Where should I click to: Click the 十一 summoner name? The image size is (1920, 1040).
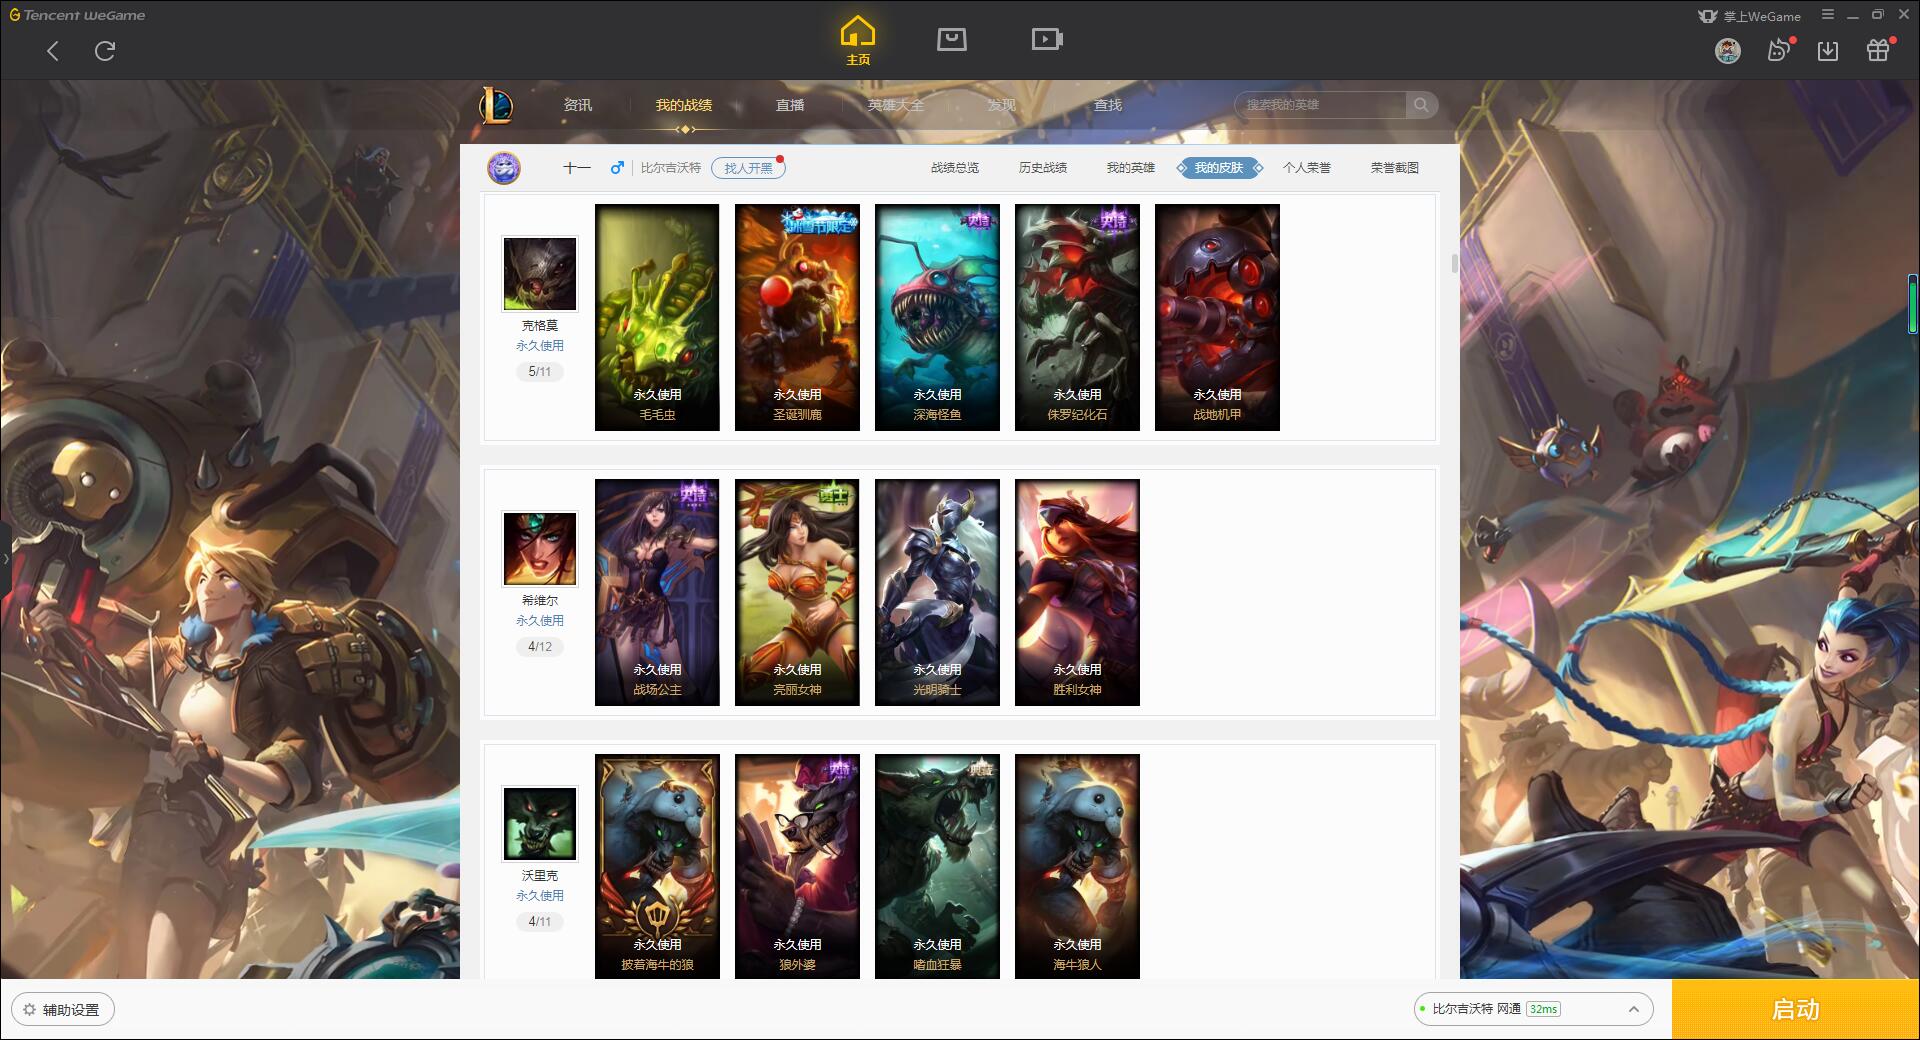point(577,168)
